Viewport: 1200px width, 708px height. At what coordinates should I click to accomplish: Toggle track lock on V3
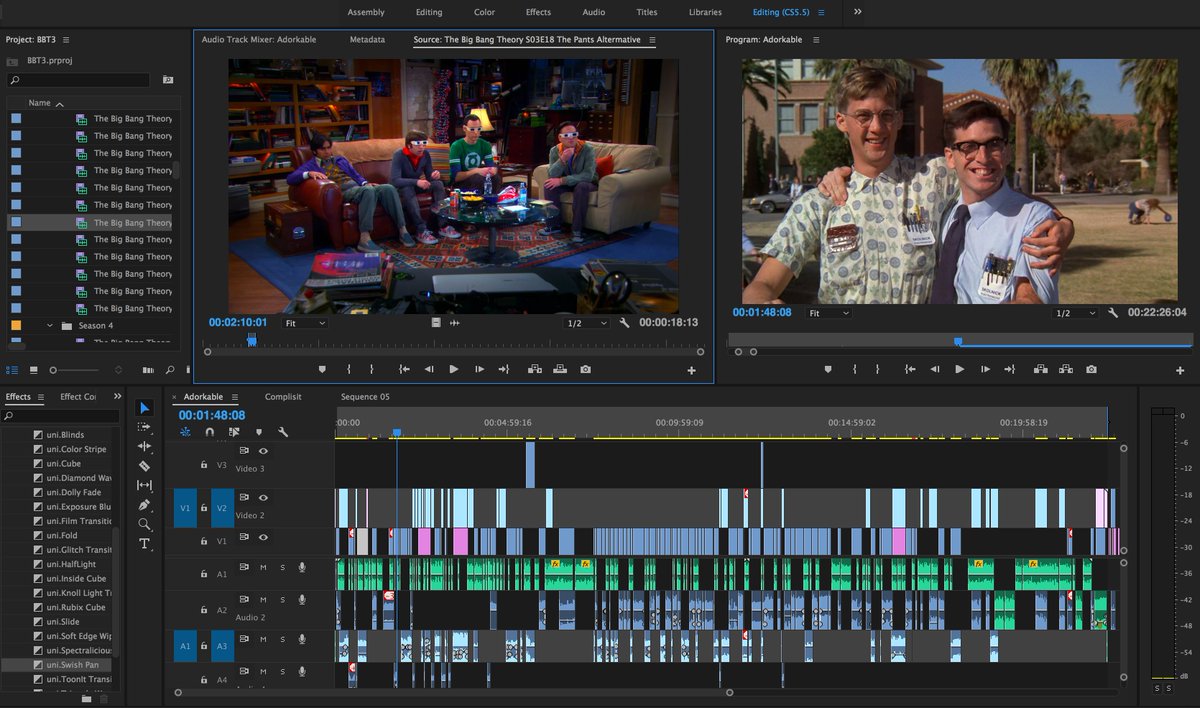pyautogui.click(x=204, y=464)
